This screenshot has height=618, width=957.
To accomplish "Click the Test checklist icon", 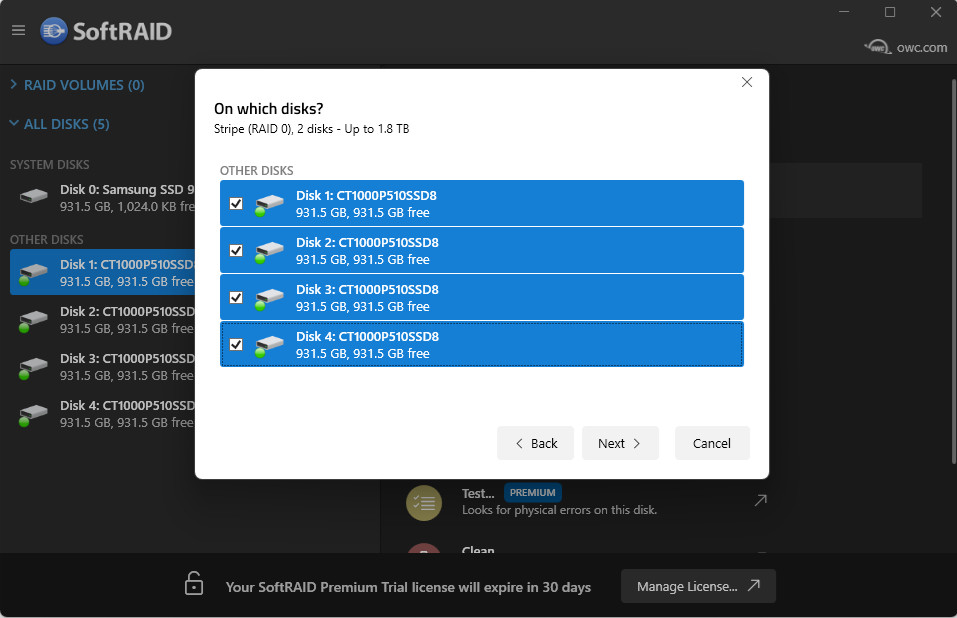I will click(424, 503).
